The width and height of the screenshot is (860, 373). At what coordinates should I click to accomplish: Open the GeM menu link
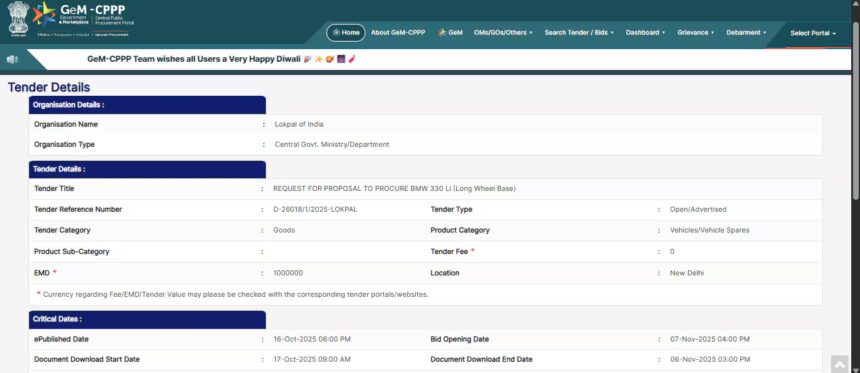450,33
